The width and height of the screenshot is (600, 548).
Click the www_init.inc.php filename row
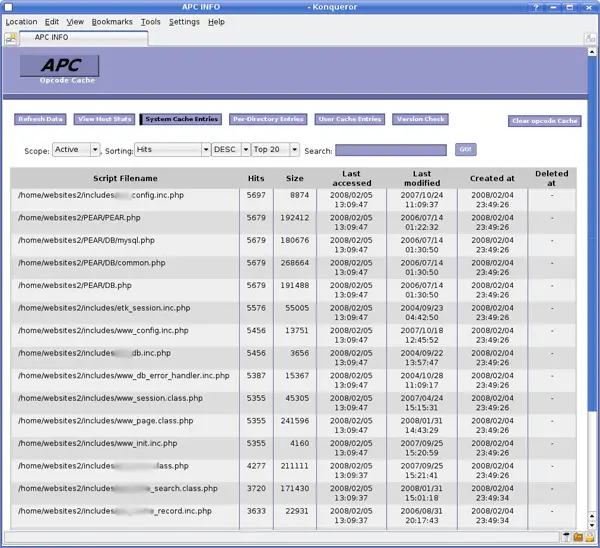[x=98, y=444]
